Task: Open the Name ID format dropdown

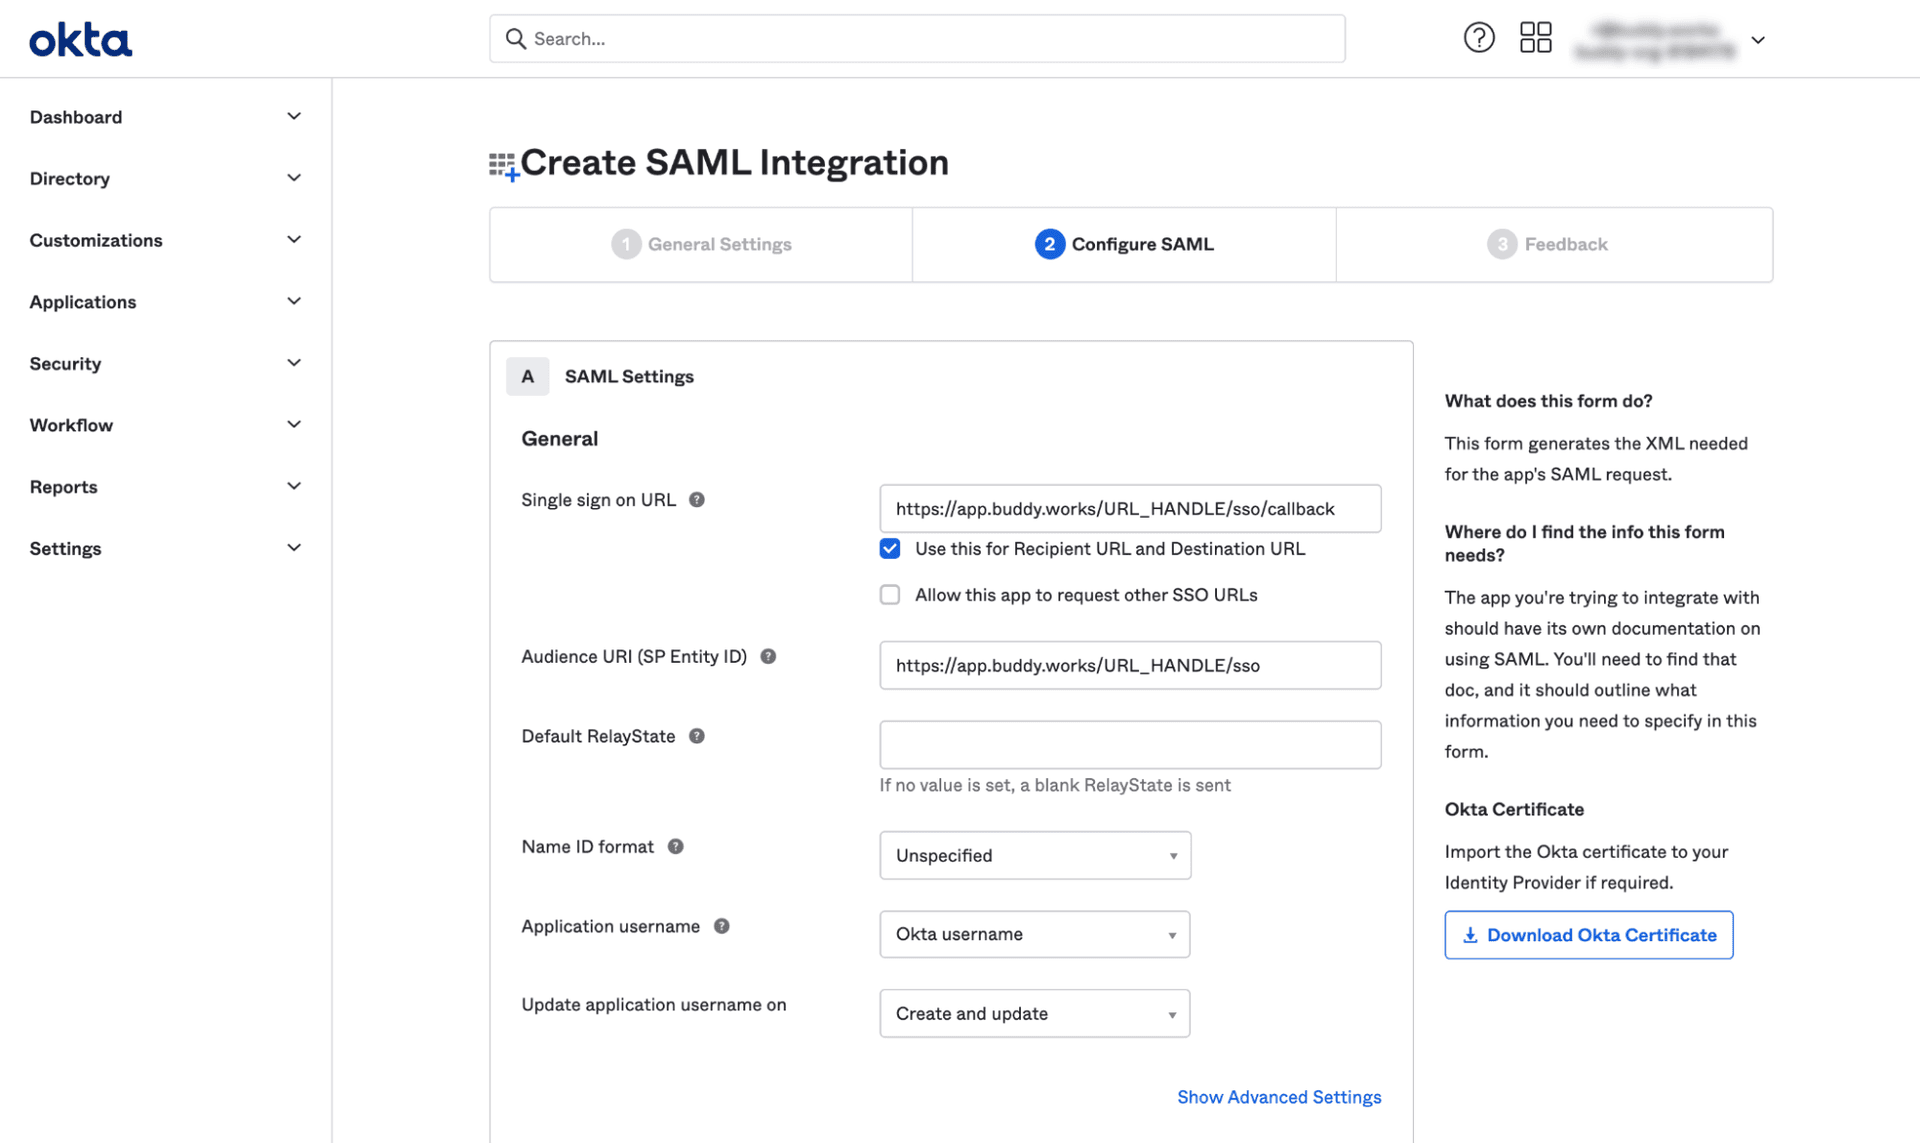Action: pyautogui.click(x=1035, y=856)
